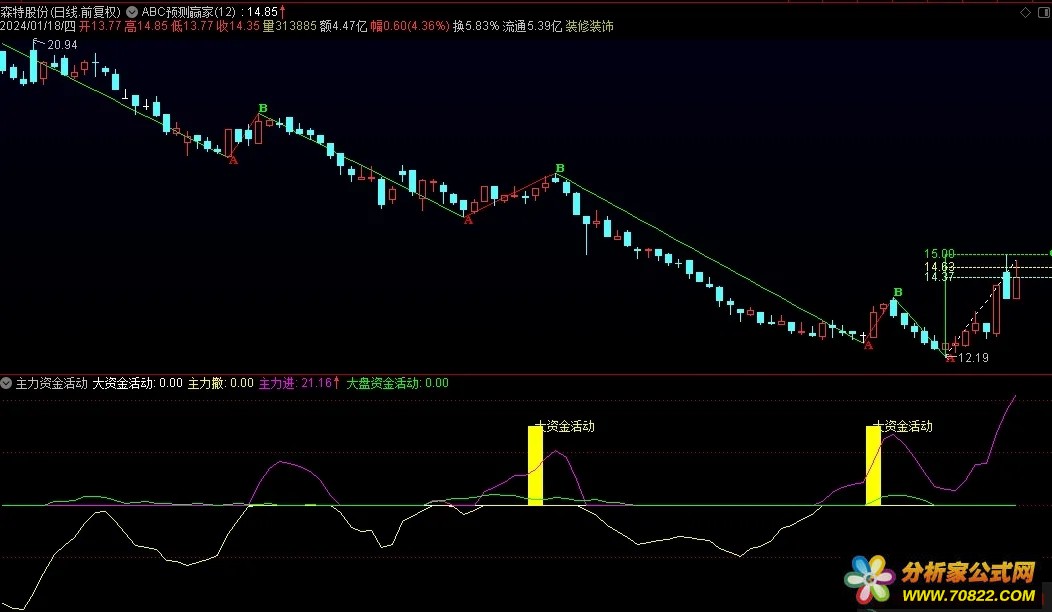Click the 15.00 target price label
Screen dimensions: 1052x612
[x=939, y=254]
